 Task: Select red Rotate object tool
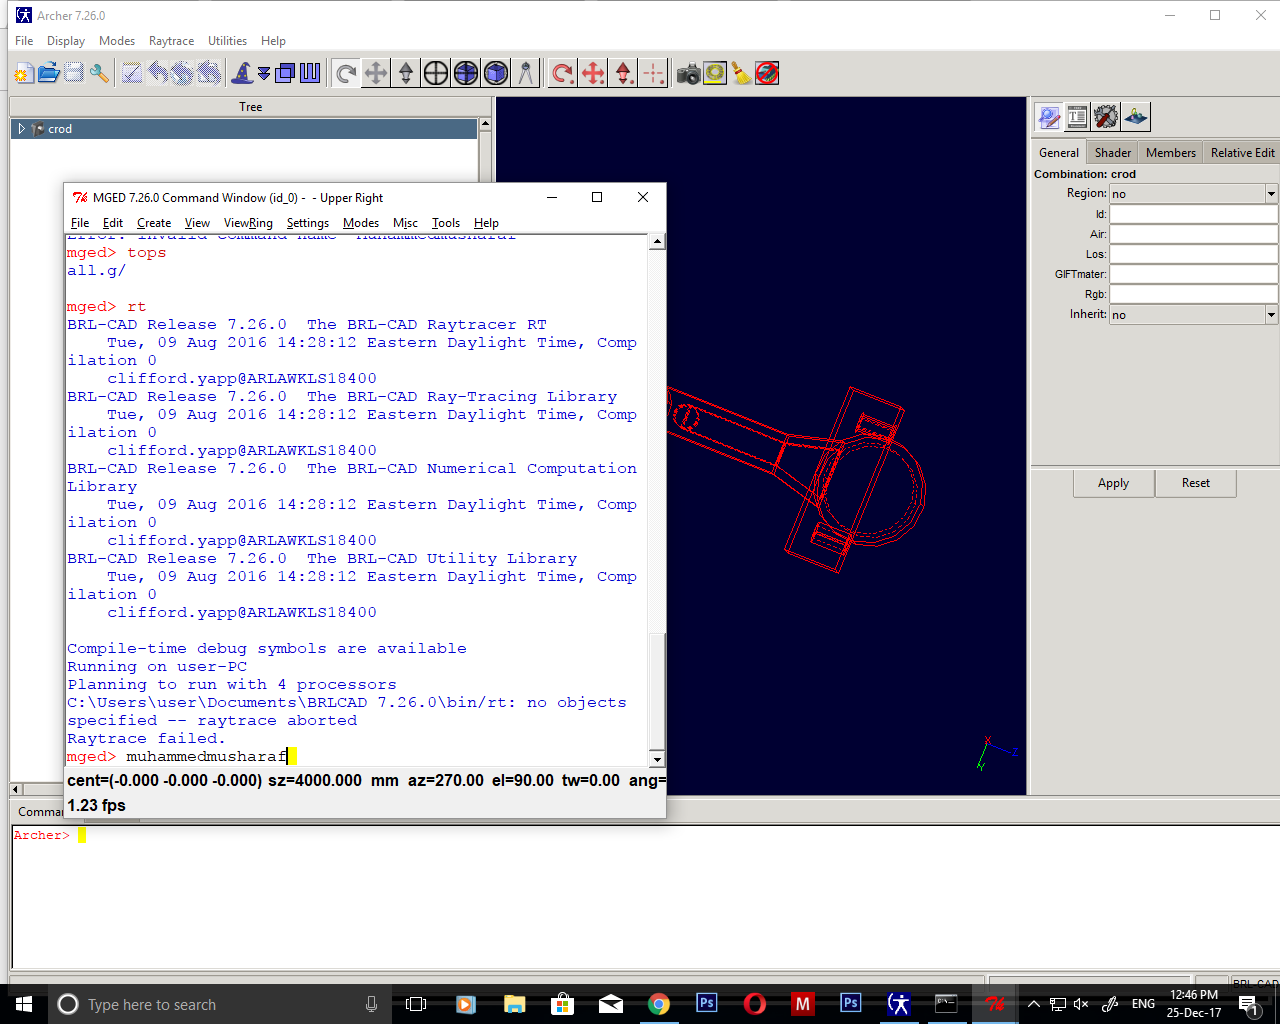click(563, 73)
